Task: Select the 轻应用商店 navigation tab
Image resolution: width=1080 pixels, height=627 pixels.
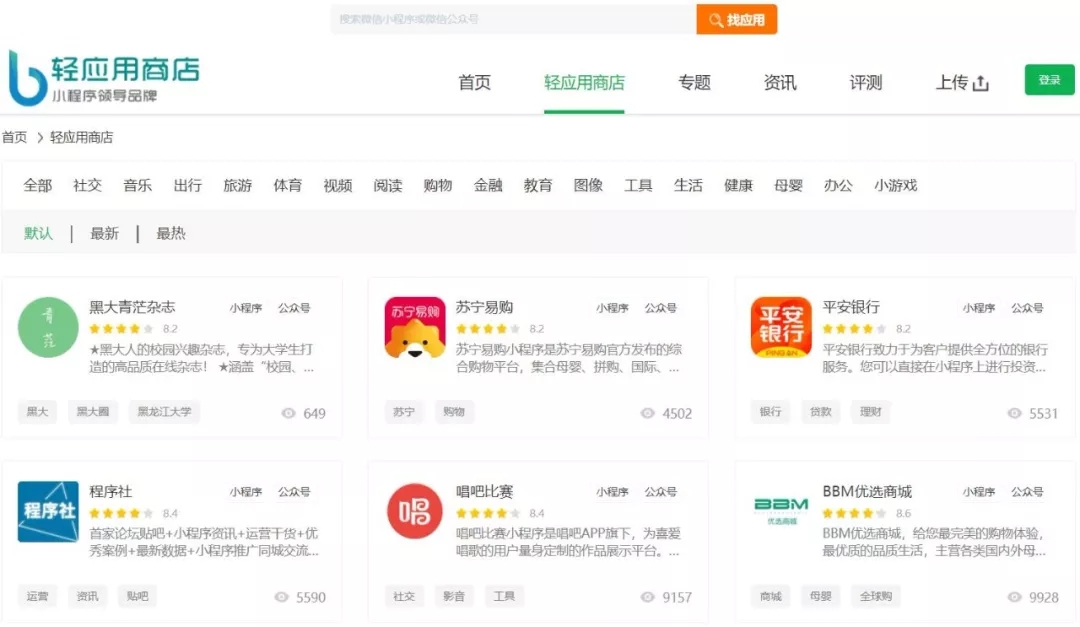Action: [x=584, y=83]
